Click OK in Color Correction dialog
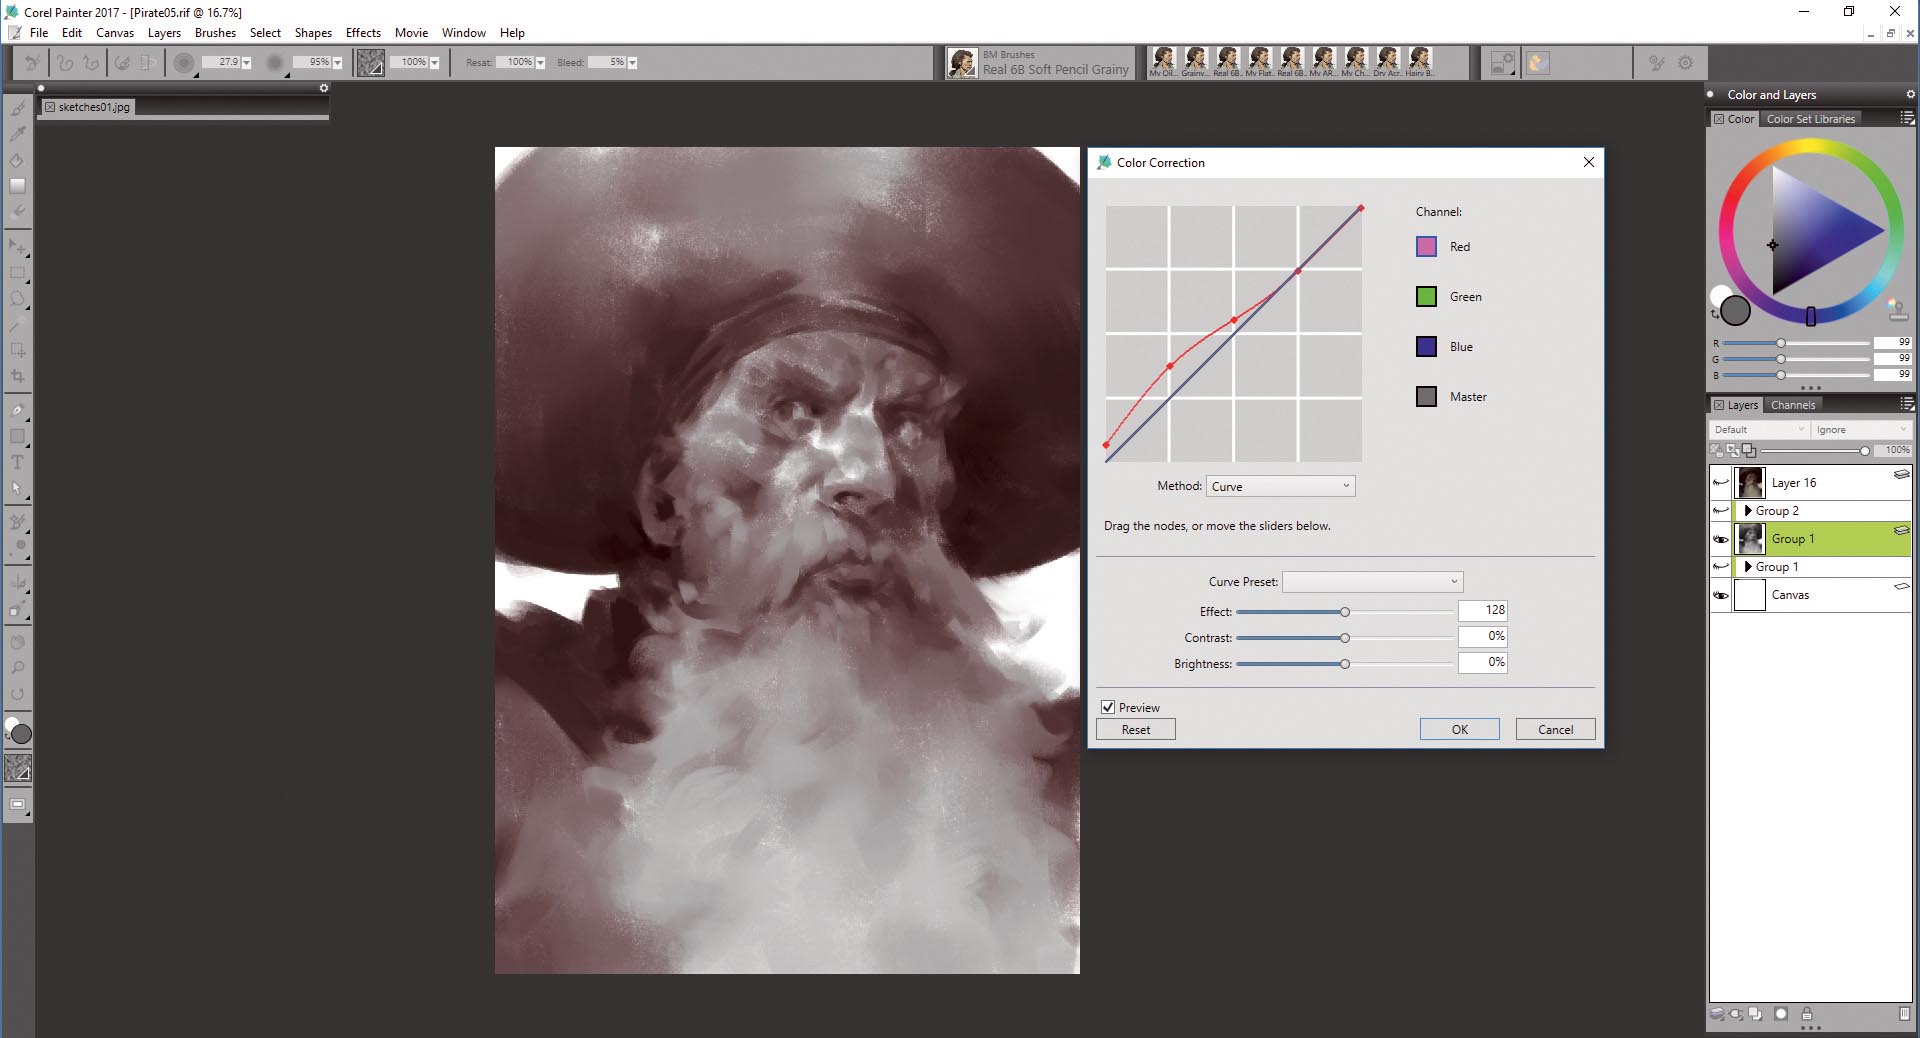The height and width of the screenshot is (1038, 1920). 1459,729
